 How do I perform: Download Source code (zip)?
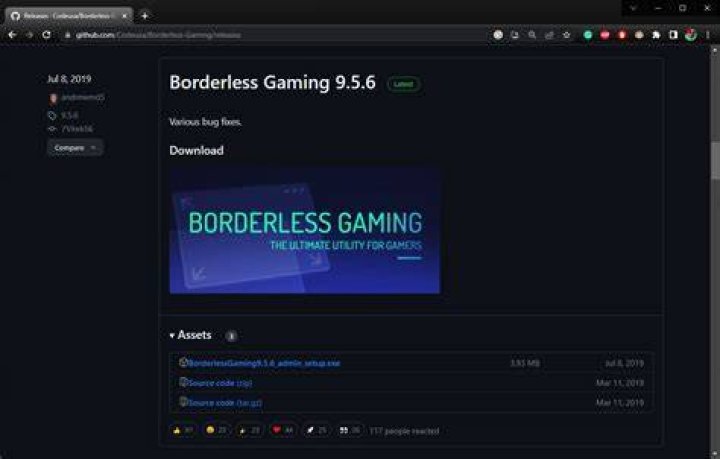tap(220, 383)
